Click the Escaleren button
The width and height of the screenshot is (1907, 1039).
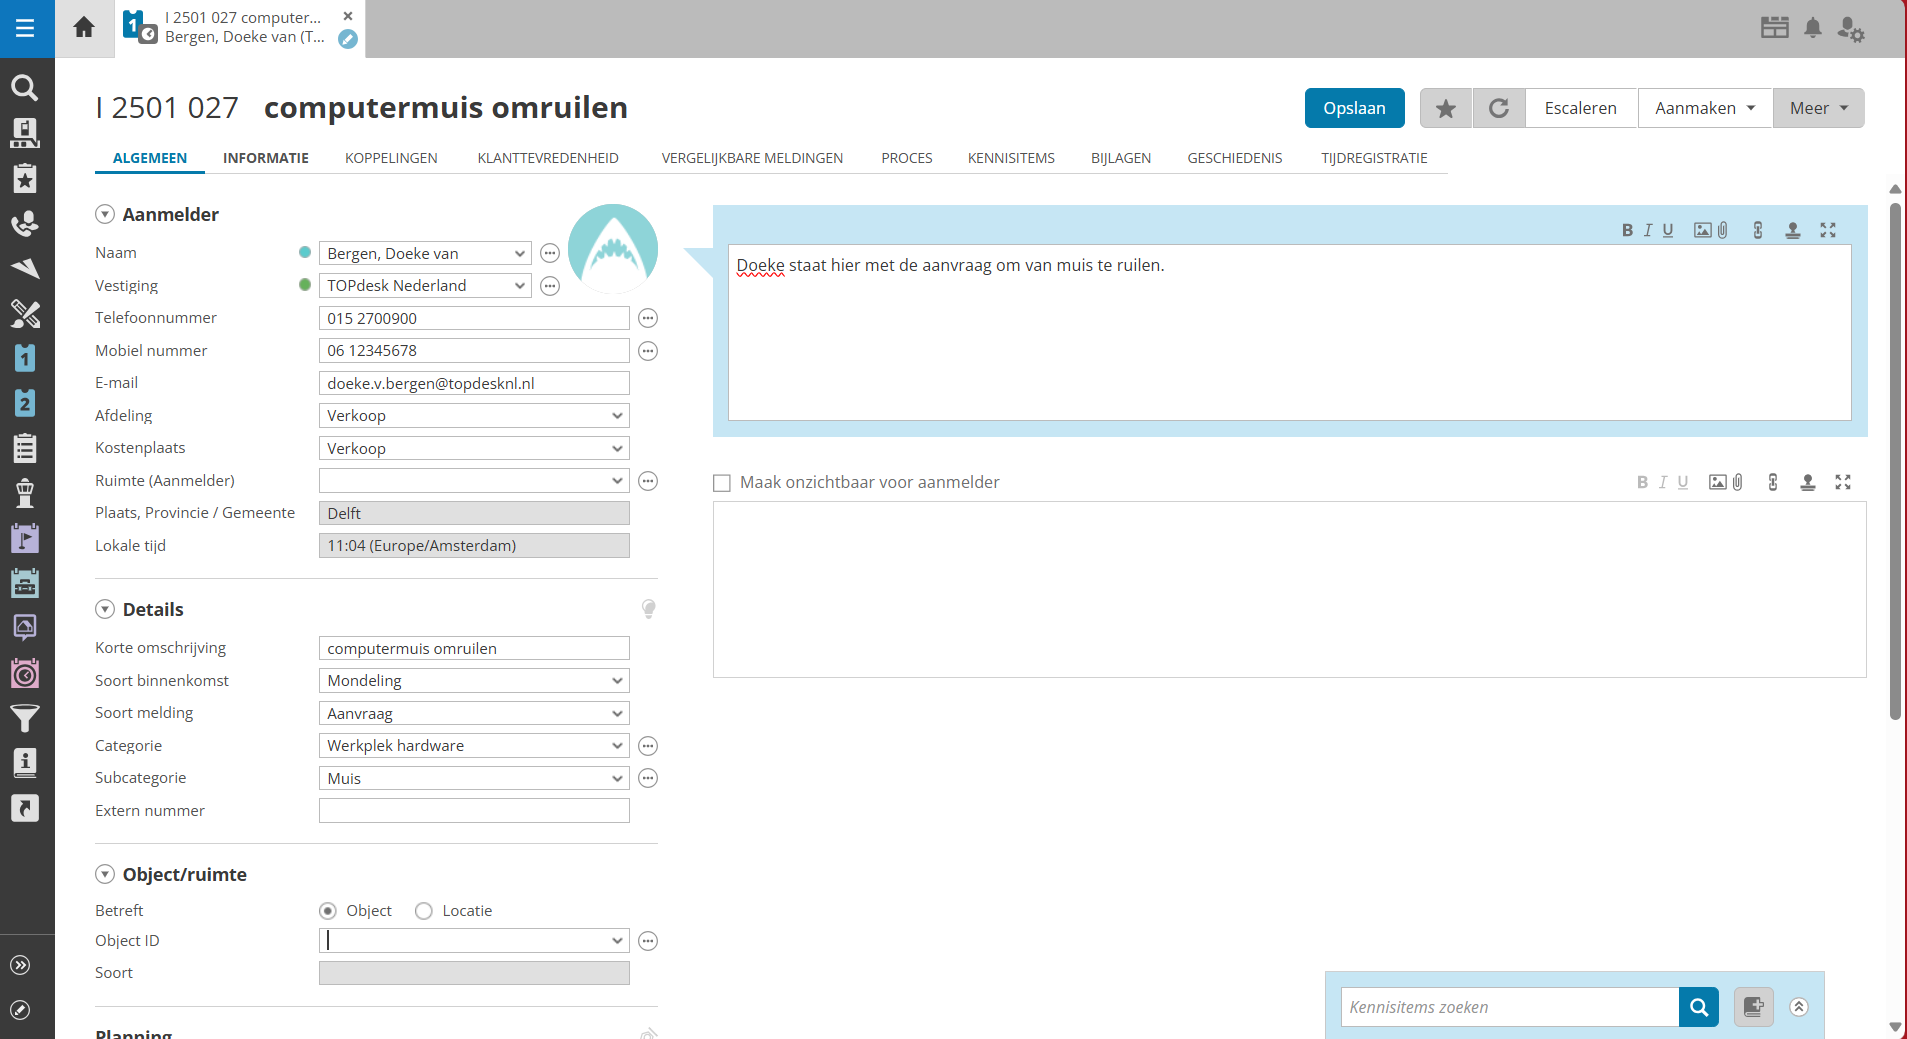pos(1580,108)
